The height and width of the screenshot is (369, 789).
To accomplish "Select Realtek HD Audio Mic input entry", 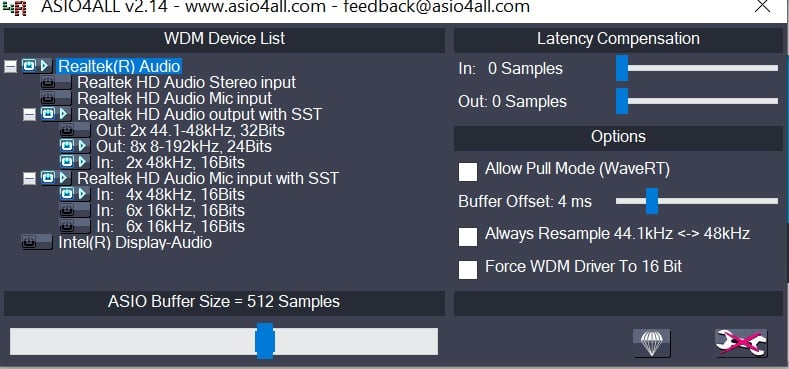I will coord(175,98).
